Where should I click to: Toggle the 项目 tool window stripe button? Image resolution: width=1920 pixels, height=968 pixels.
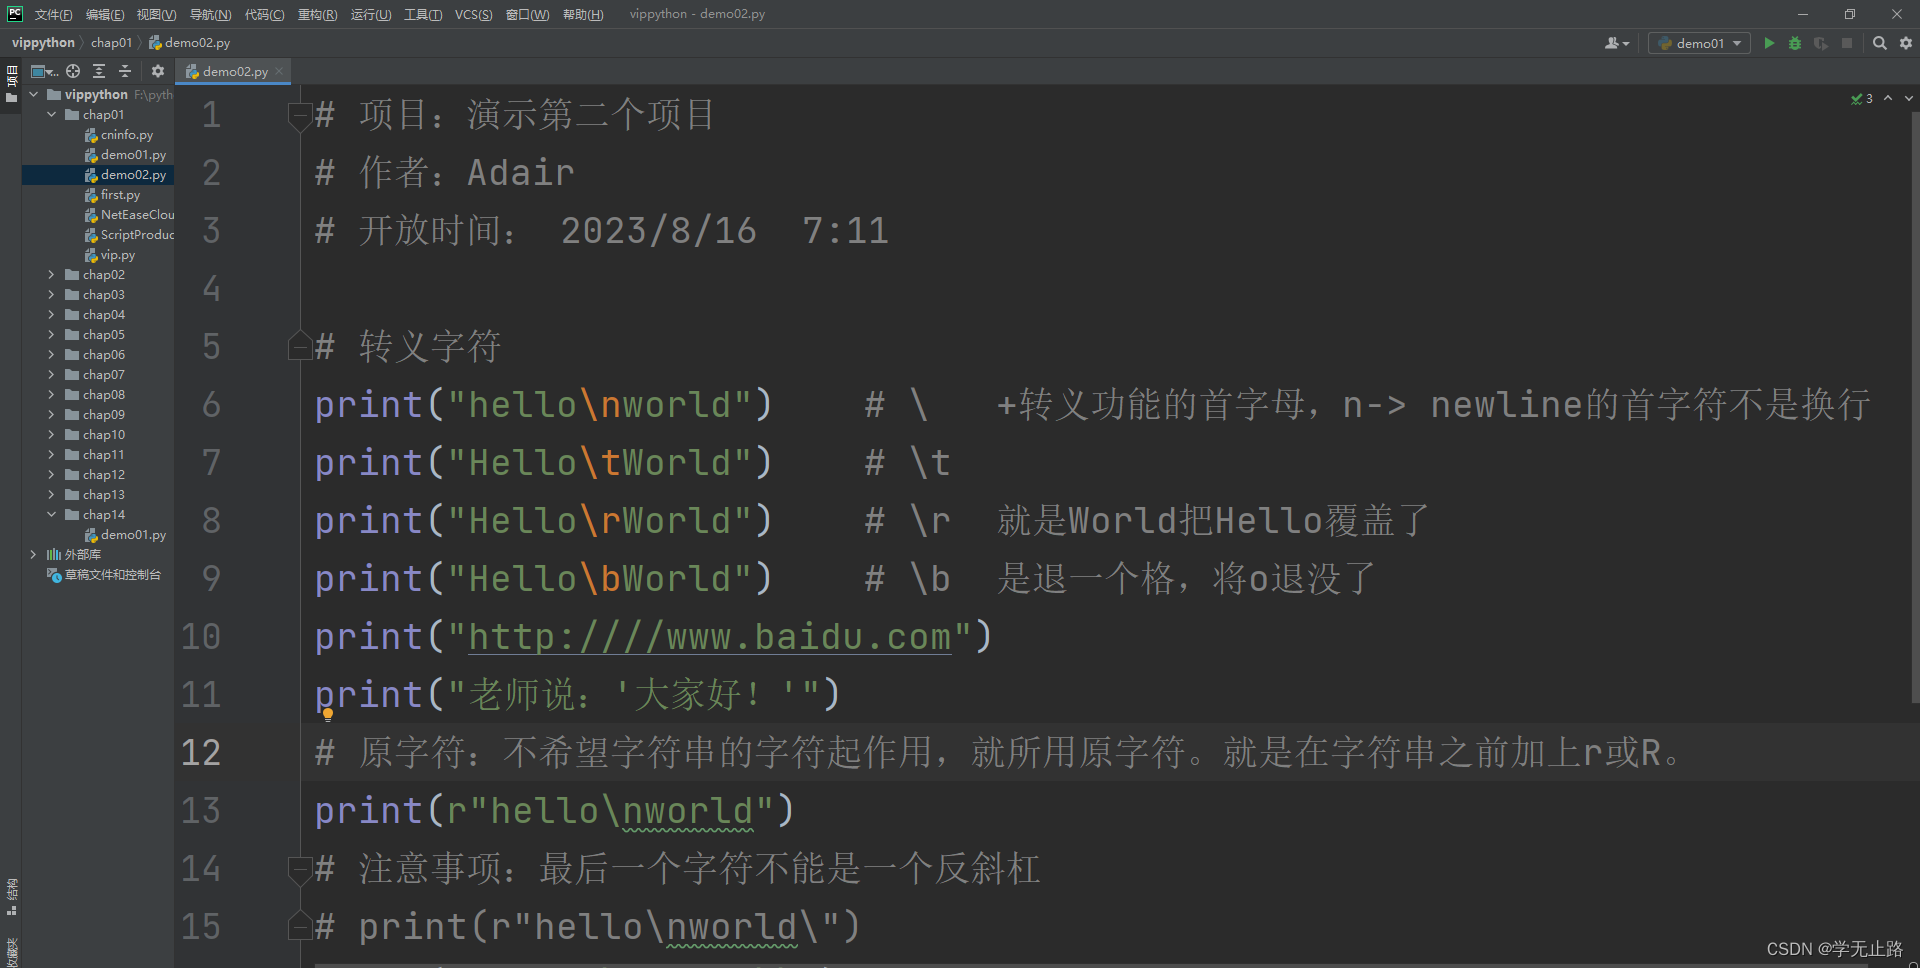(x=11, y=85)
